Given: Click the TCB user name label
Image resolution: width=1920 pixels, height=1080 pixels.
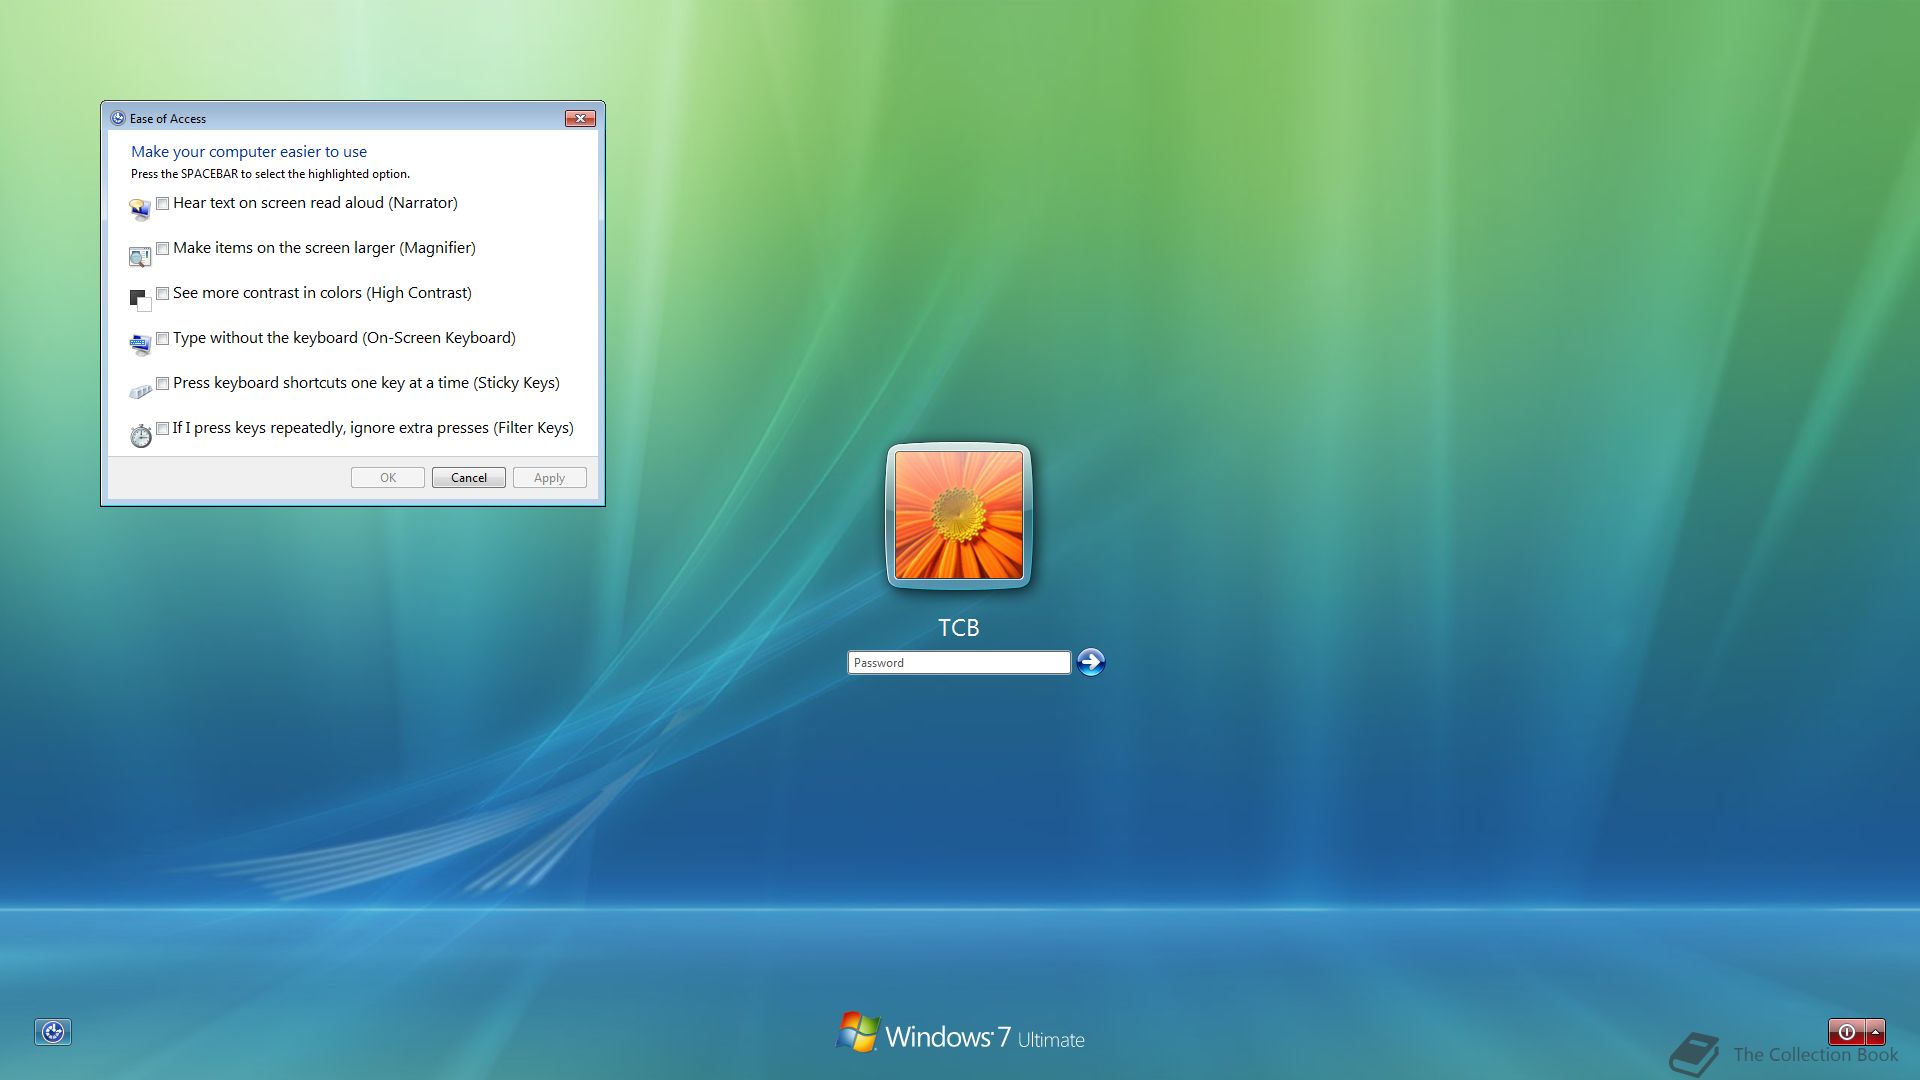Looking at the screenshot, I should (x=959, y=628).
